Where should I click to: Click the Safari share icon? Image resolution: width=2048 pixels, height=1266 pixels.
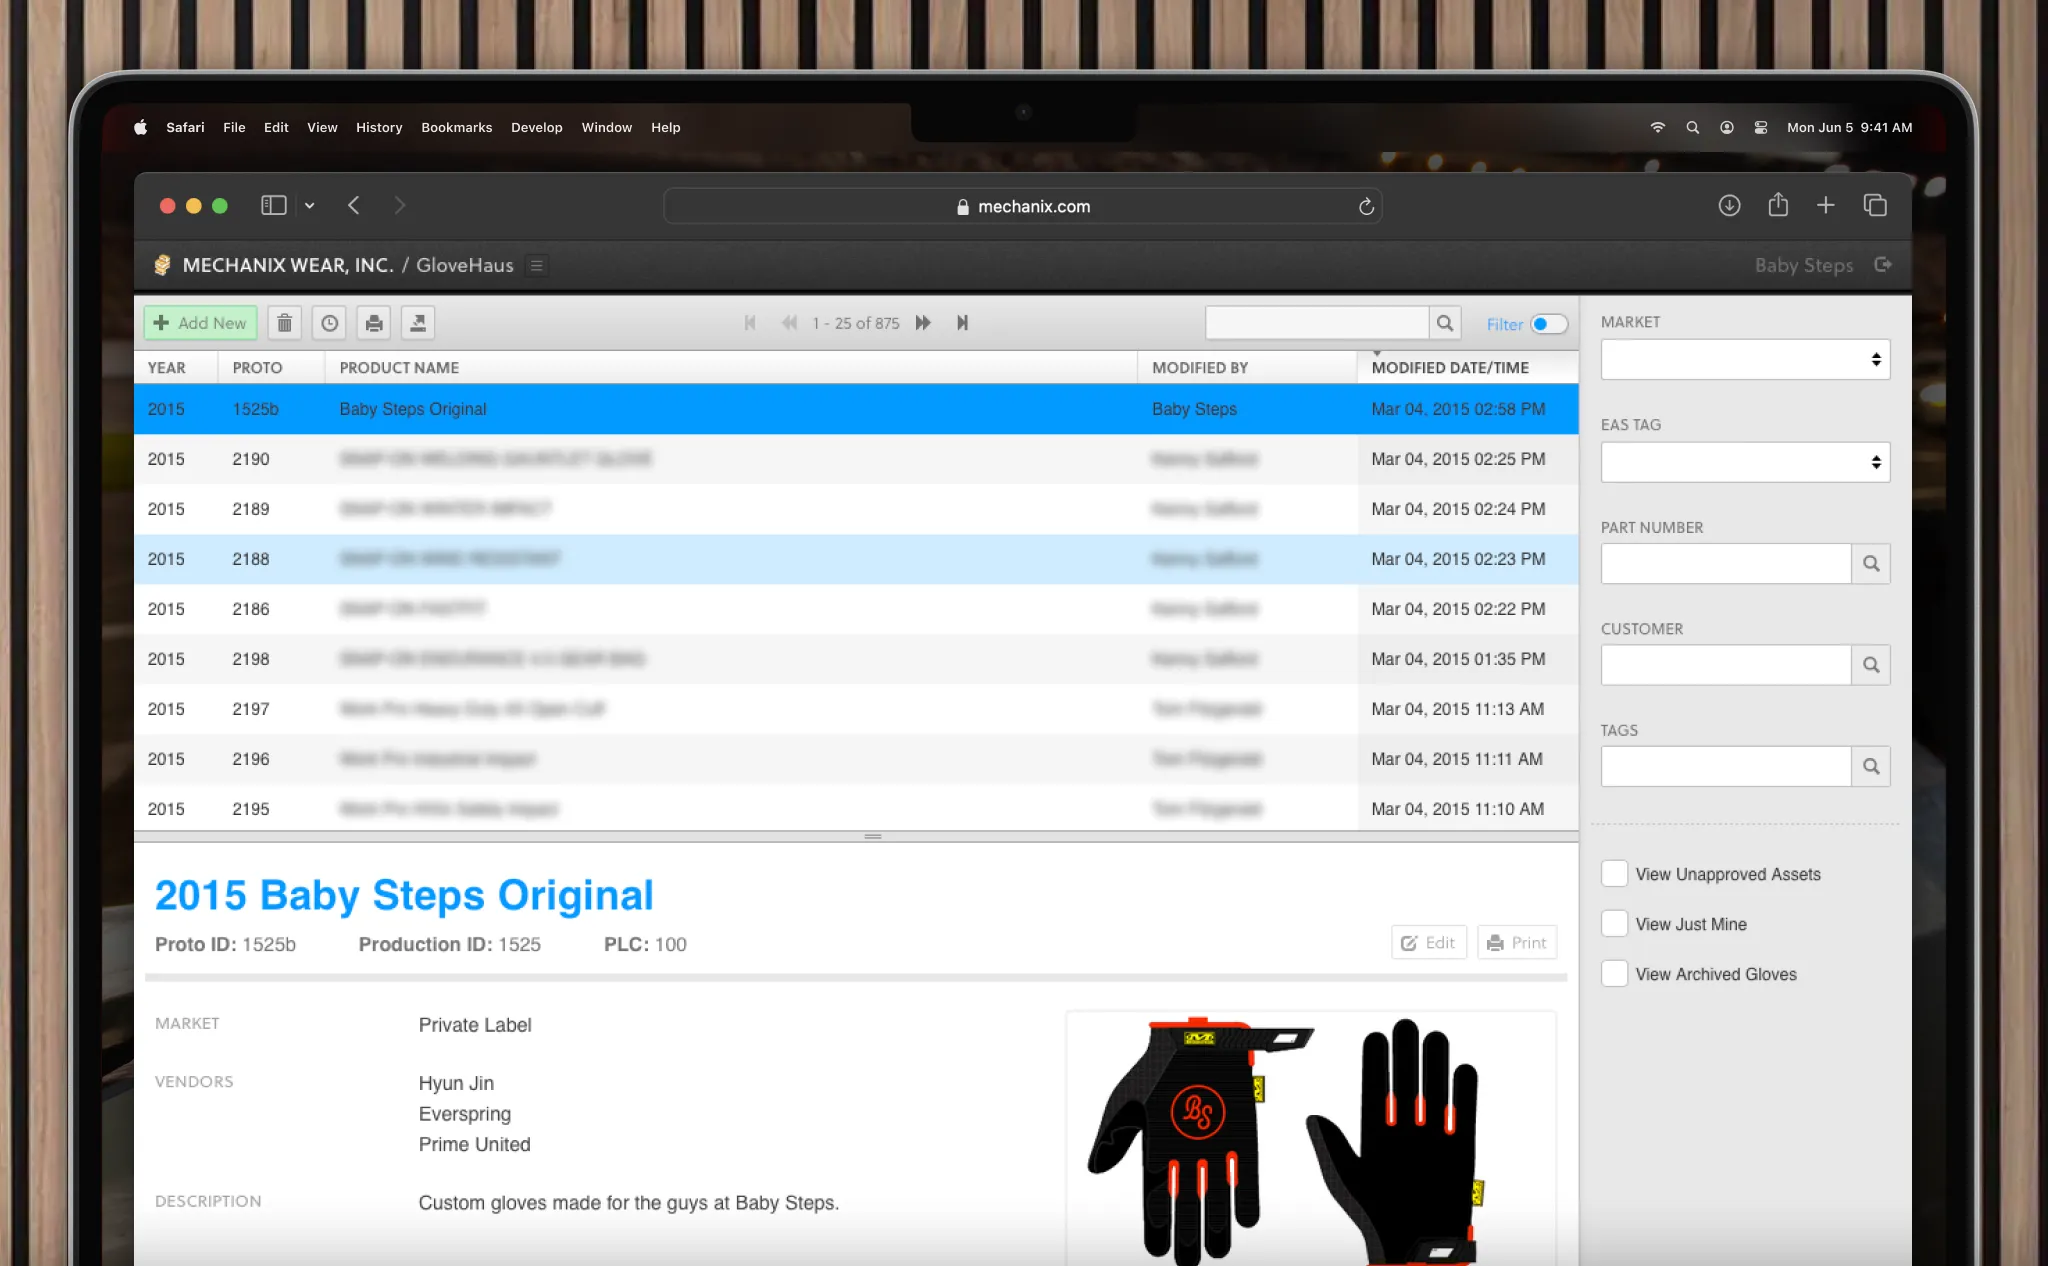pyautogui.click(x=1778, y=204)
